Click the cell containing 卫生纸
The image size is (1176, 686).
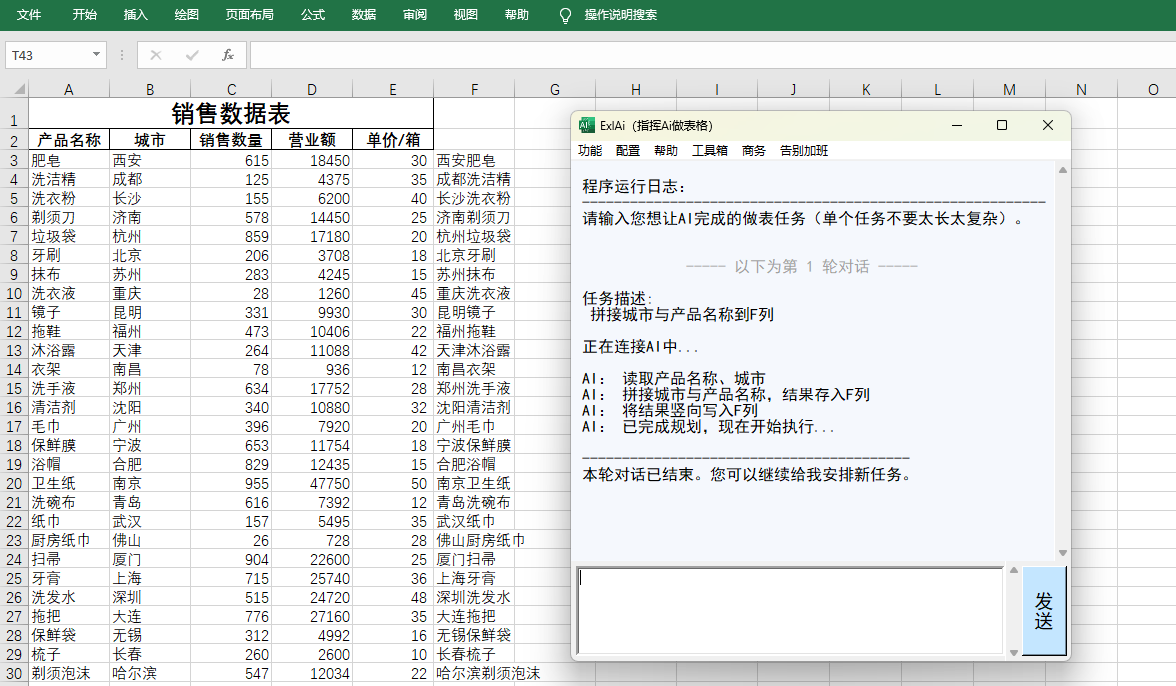tap(69, 484)
